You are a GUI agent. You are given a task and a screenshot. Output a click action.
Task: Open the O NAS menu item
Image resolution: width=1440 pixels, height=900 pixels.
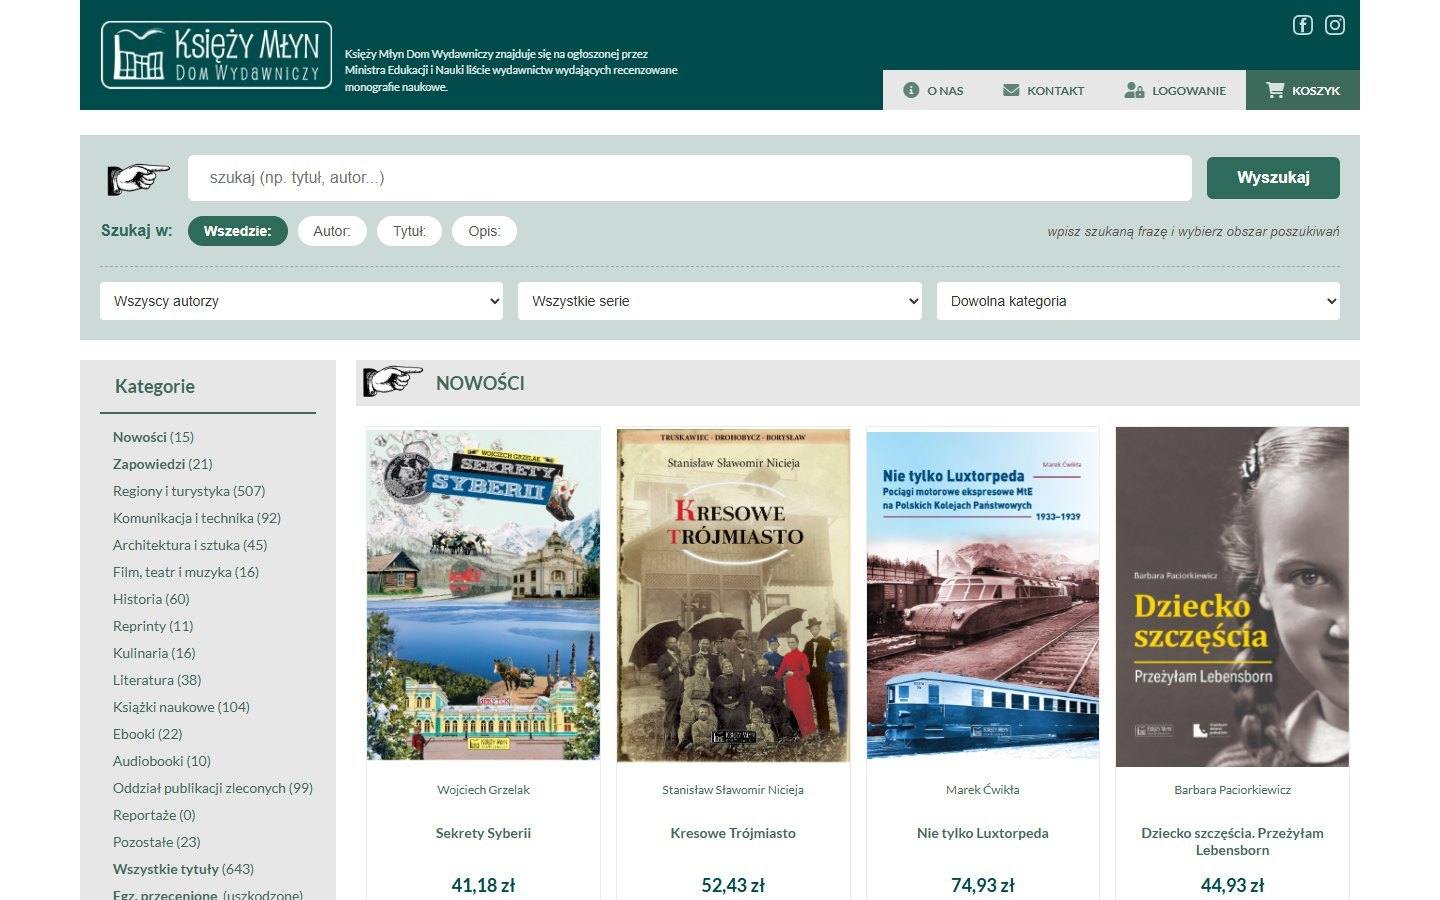(x=933, y=90)
